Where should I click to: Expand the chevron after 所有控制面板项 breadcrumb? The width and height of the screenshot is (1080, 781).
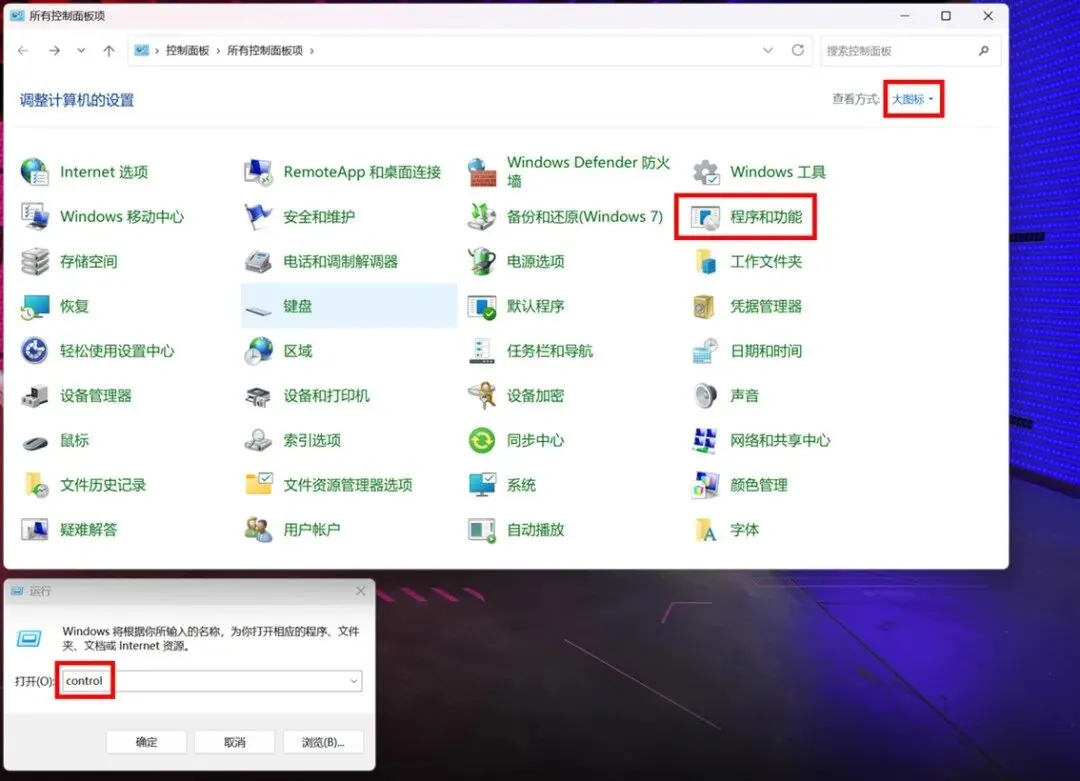click(x=312, y=50)
